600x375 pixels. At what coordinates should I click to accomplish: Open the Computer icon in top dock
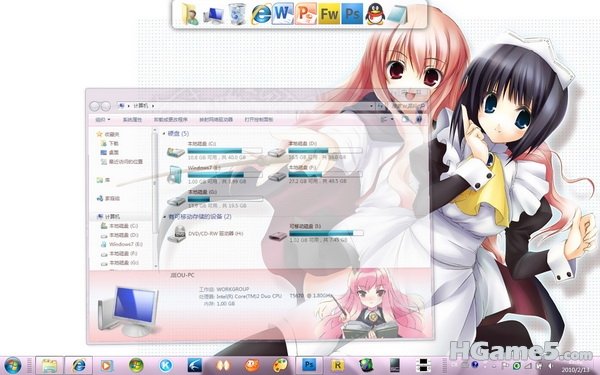[214, 15]
